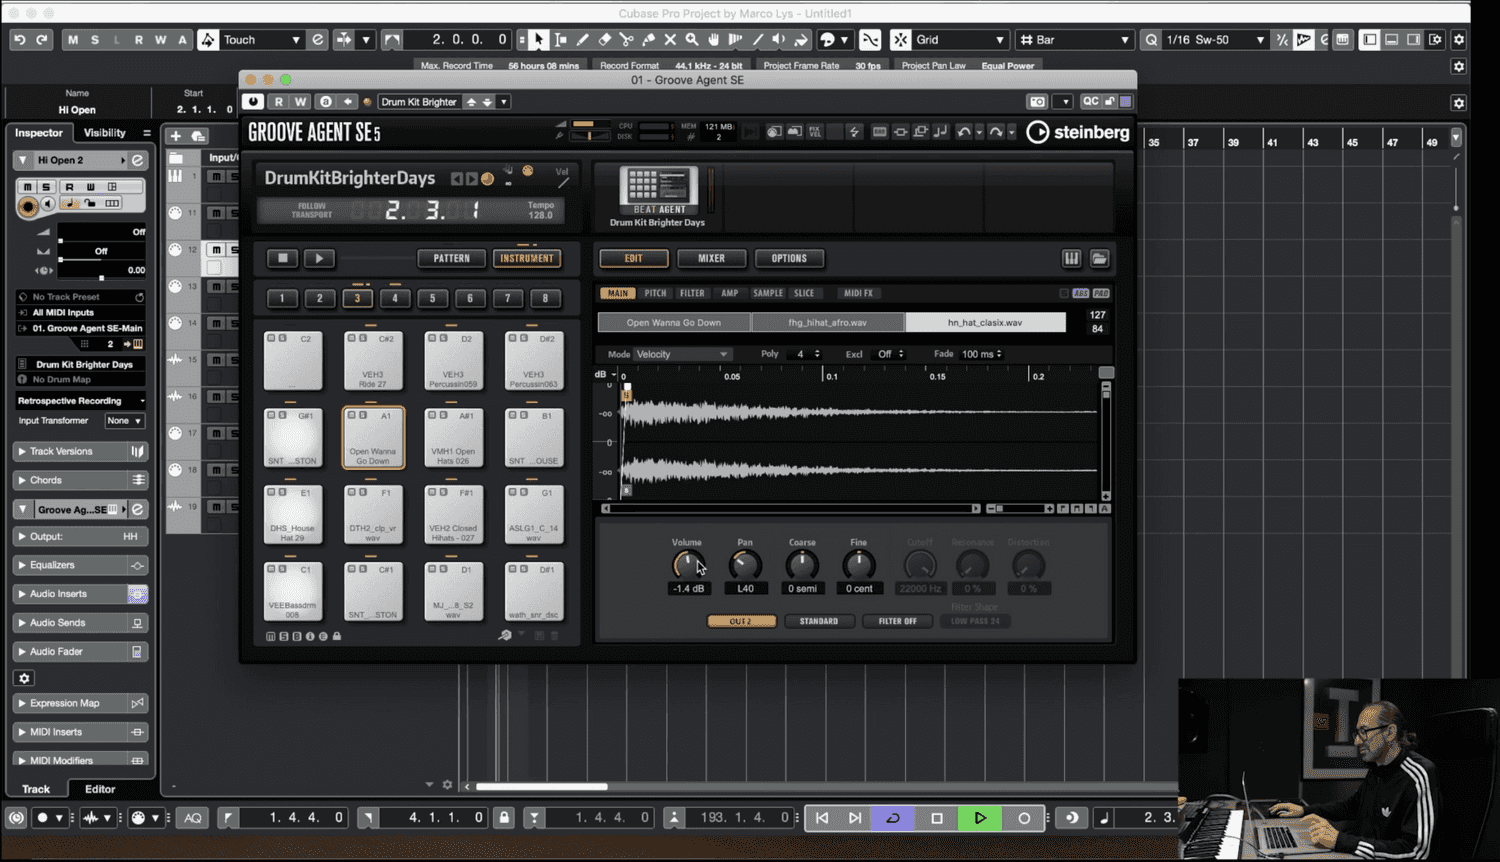Select the Mute X tool
Viewport: 1500px width, 862px height.
pyautogui.click(x=670, y=39)
